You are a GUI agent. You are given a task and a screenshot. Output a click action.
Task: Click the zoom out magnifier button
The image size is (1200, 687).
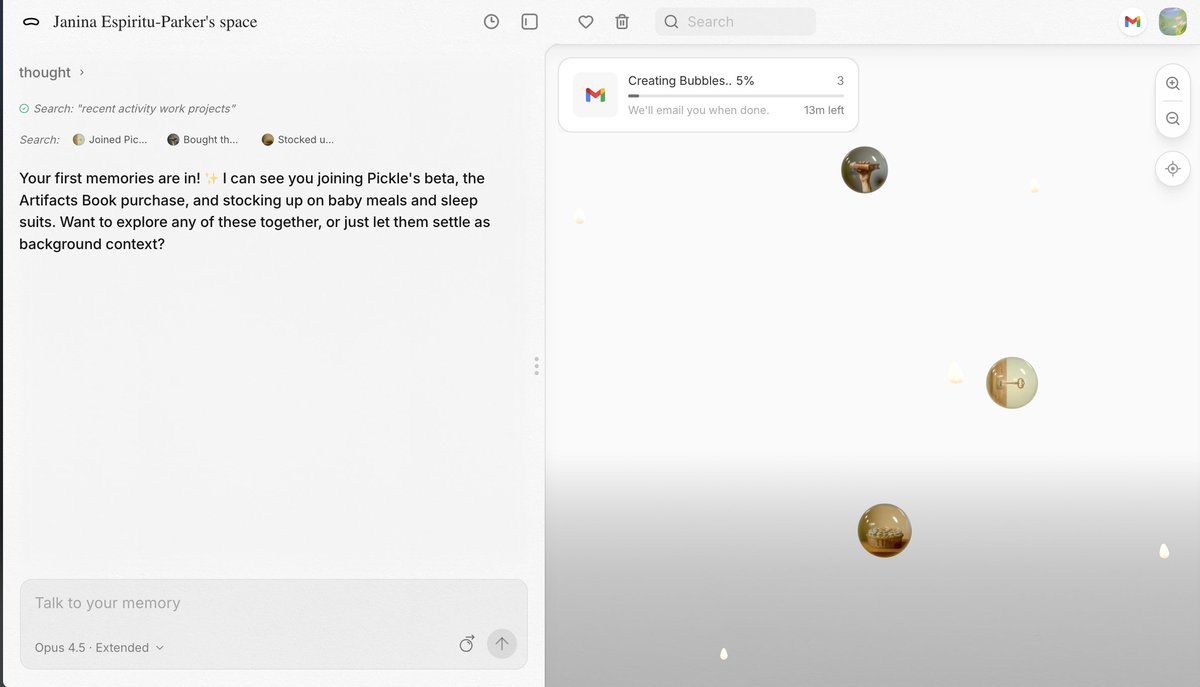tap(1173, 119)
